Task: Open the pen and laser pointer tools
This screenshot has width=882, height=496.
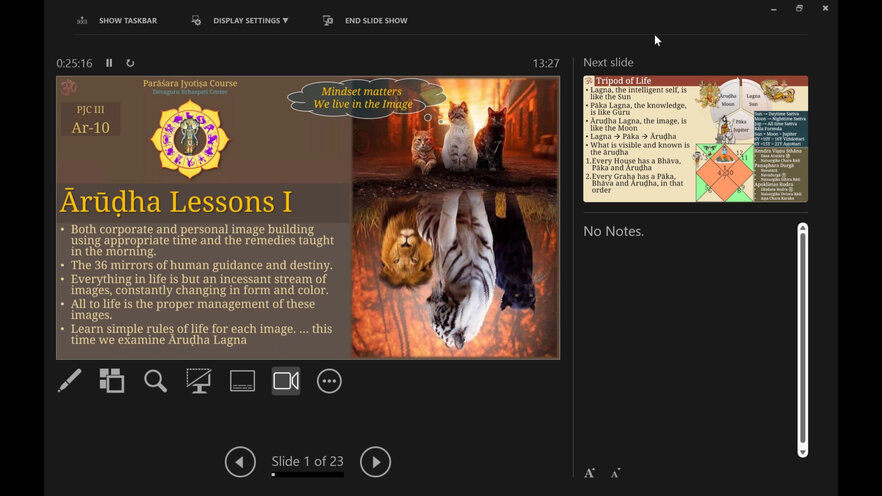Action: [x=69, y=381]
